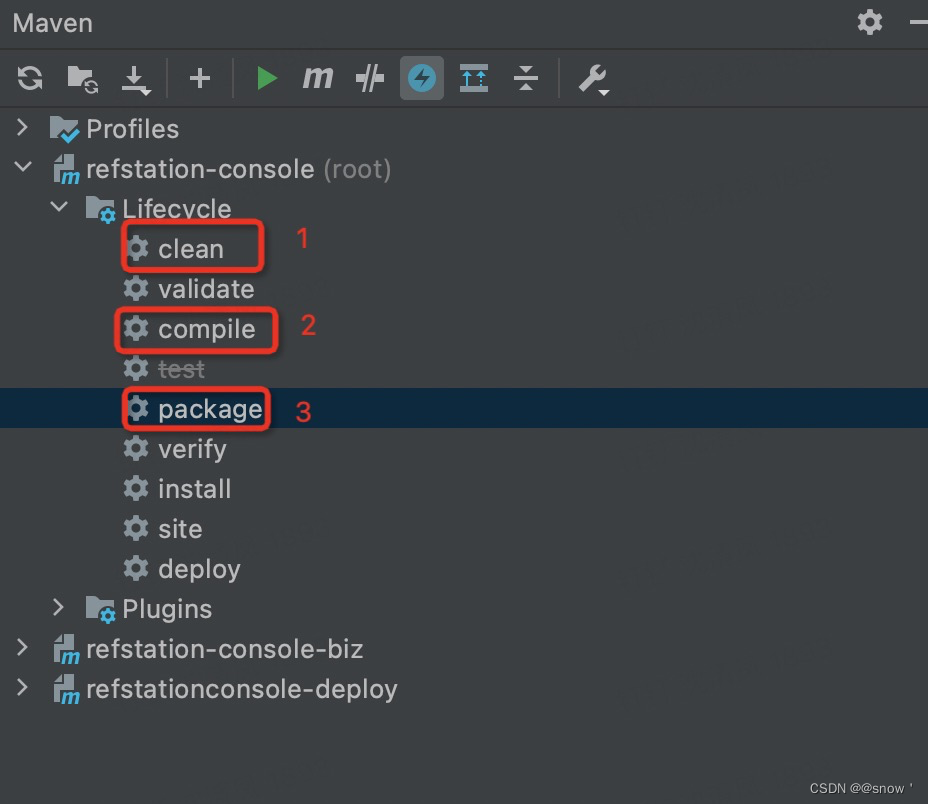Execute a Maven goal using the m icon

(317, 78)
